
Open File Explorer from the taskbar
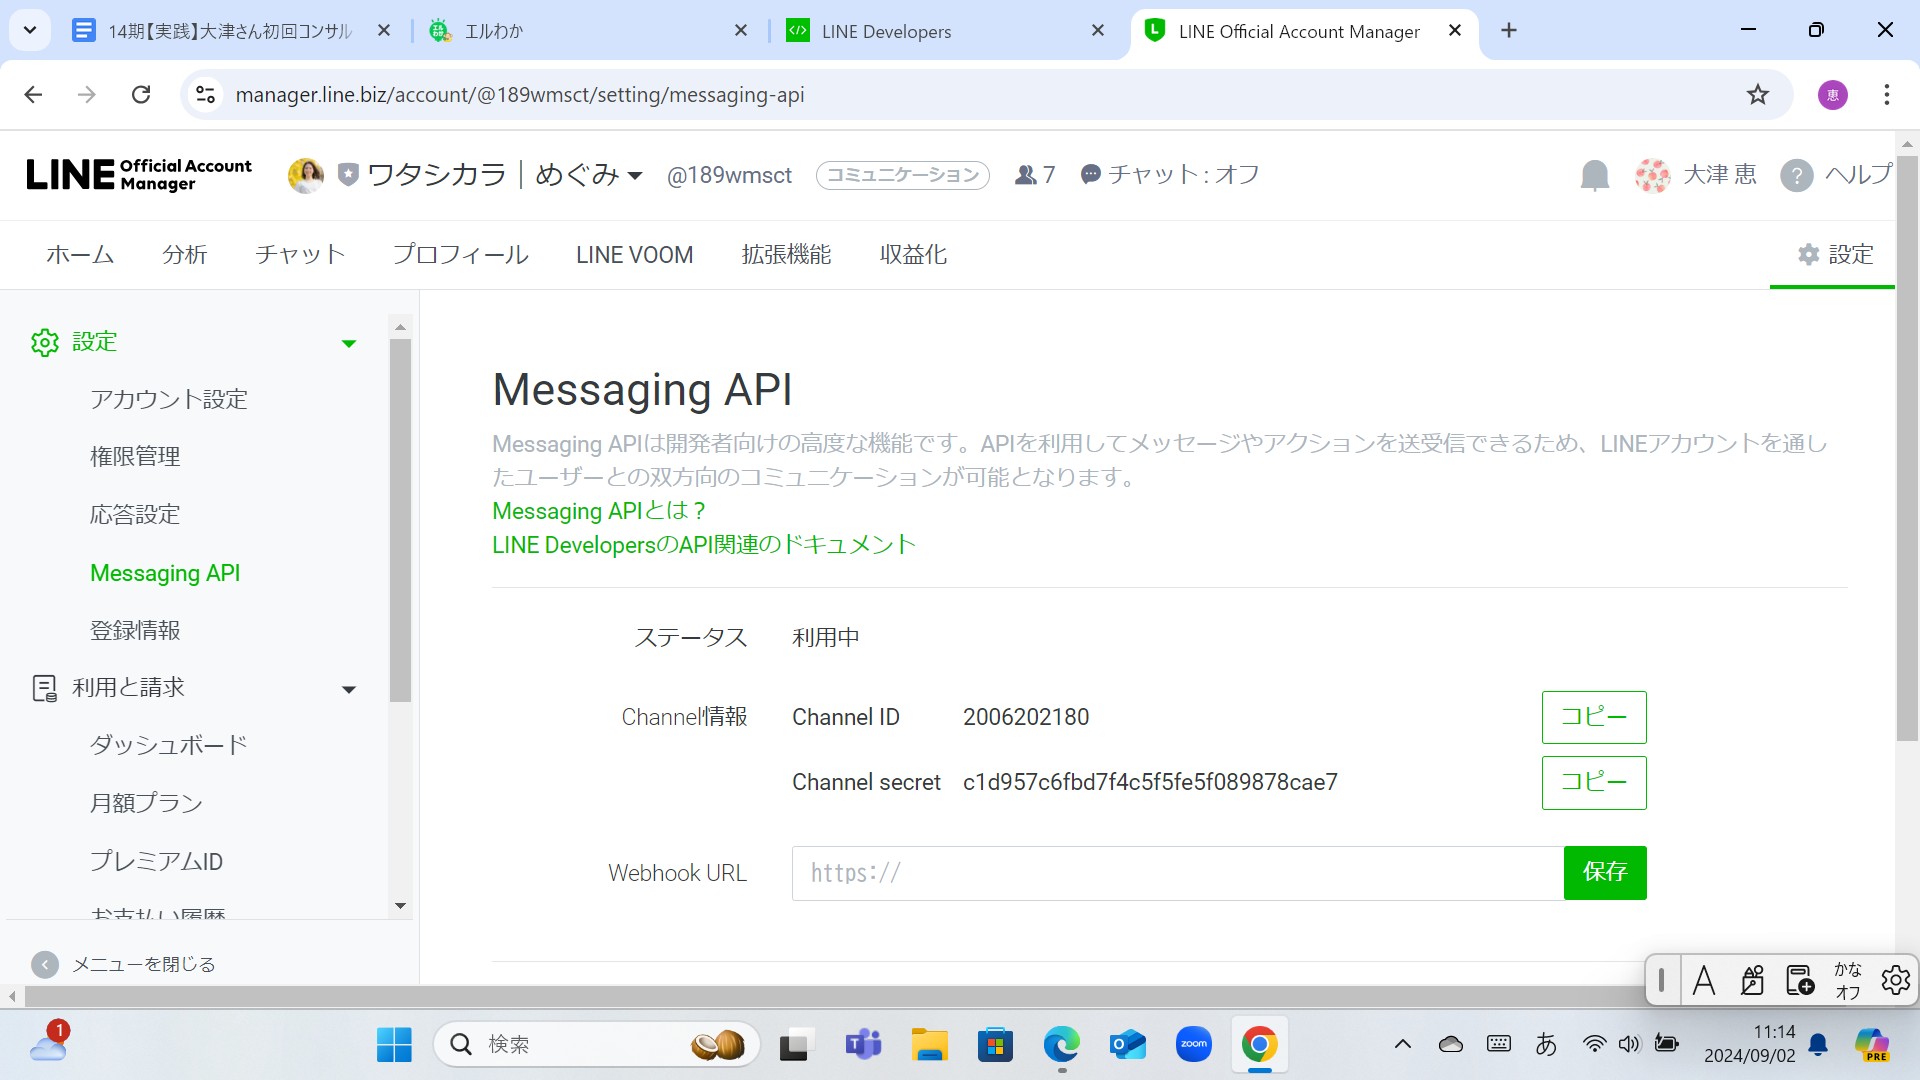pos(929,1045)
